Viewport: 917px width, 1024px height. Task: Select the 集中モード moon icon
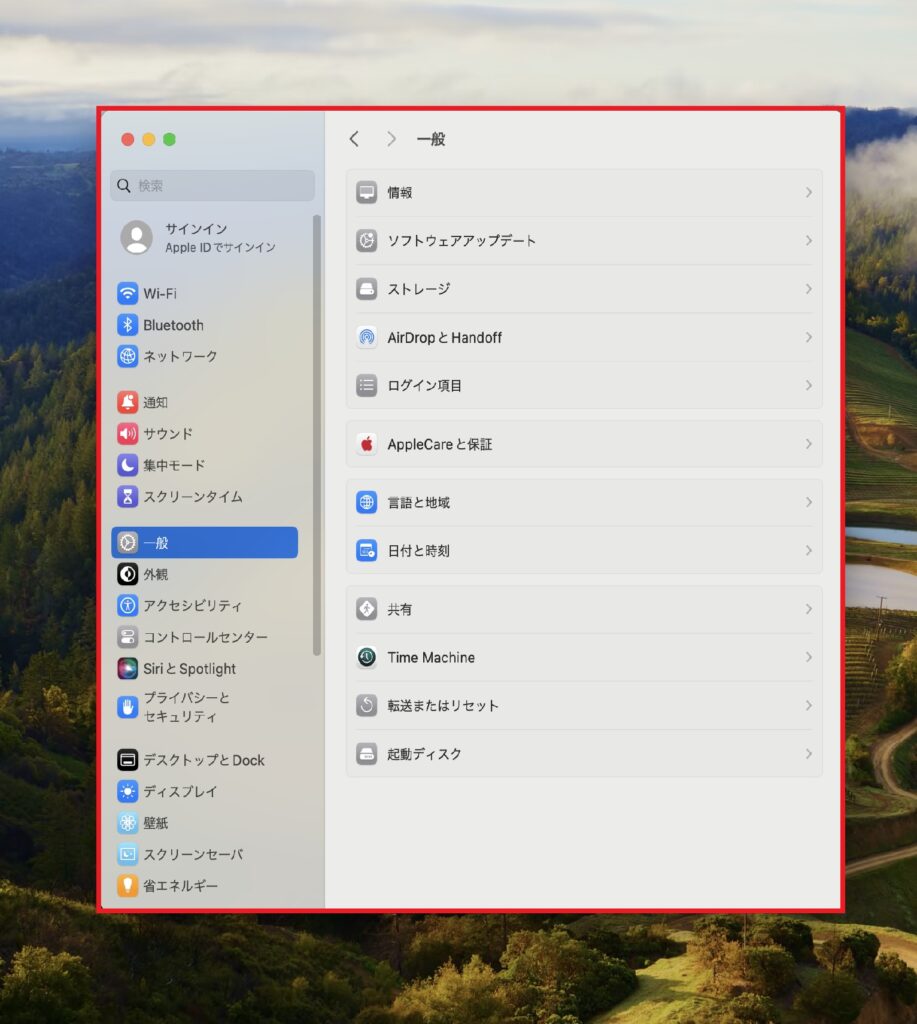coord(127,465)
